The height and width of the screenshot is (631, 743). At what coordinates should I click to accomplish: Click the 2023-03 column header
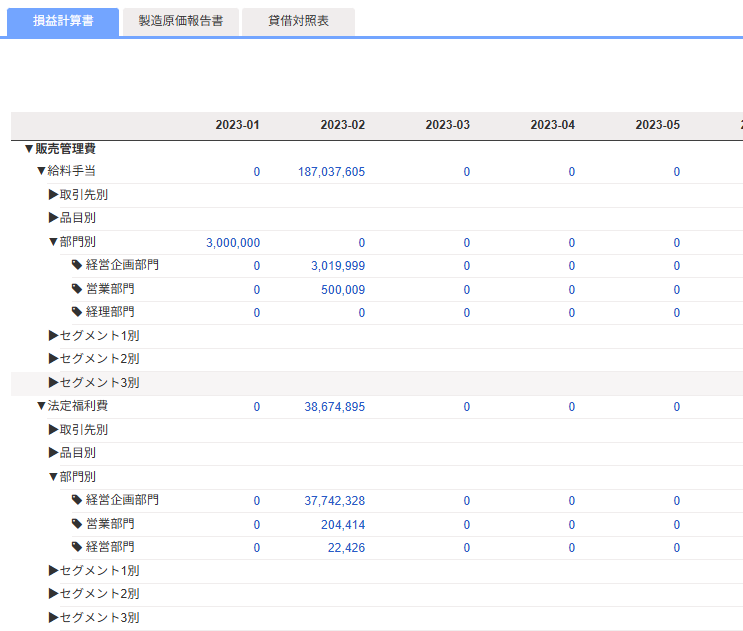pyautogui.click(x=447, y=125)
